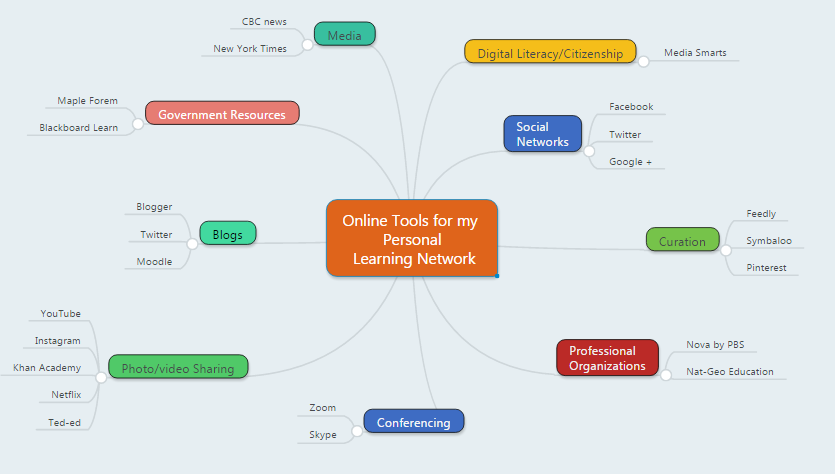
Task: Collapse the Government Resources branch circle
Action: (x=138, y=124)
